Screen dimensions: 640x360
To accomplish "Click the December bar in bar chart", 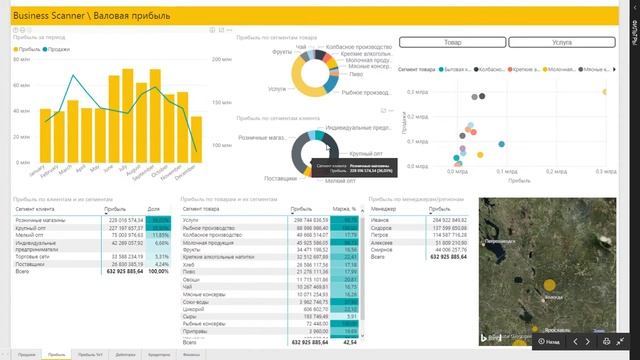I will click(x=196, y=140).
